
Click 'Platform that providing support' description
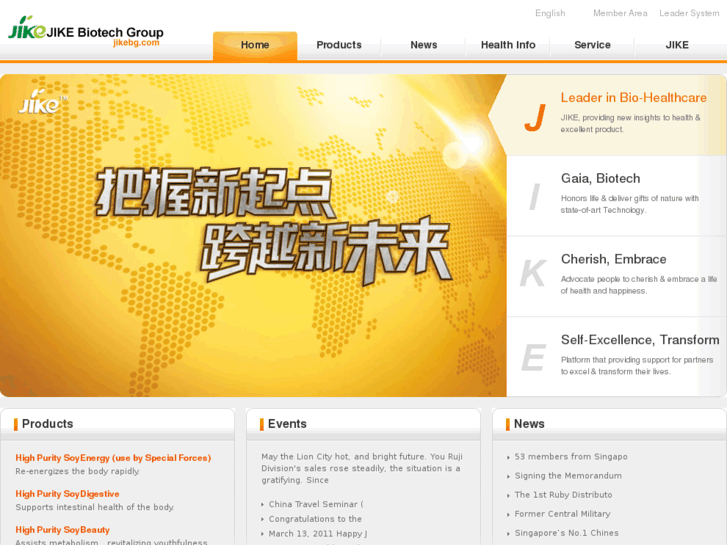pyautogui.click(x=637, y=365)
